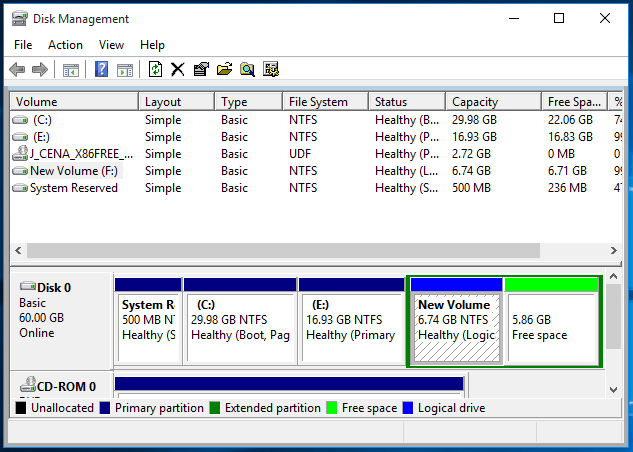Click the Disk 0 drive icon
The width and height of the screenshot is (633, 452).
click(27, 286)
